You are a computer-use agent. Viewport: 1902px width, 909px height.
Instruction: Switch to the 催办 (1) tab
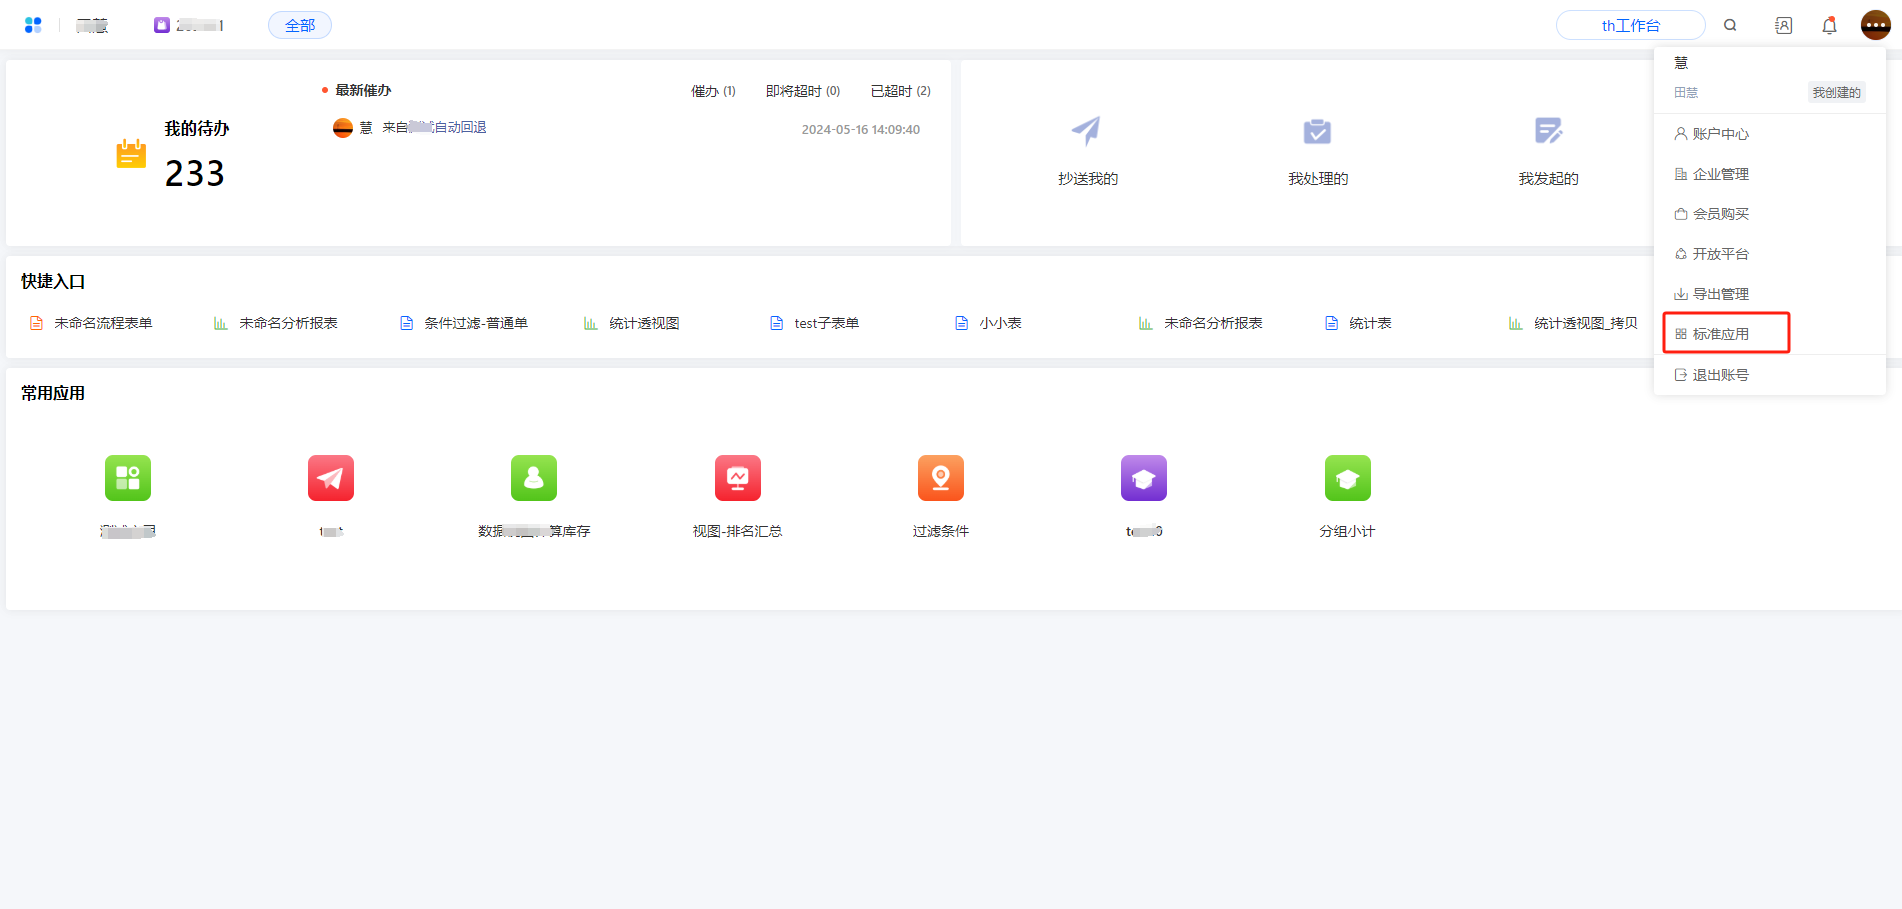pos(713,91)
